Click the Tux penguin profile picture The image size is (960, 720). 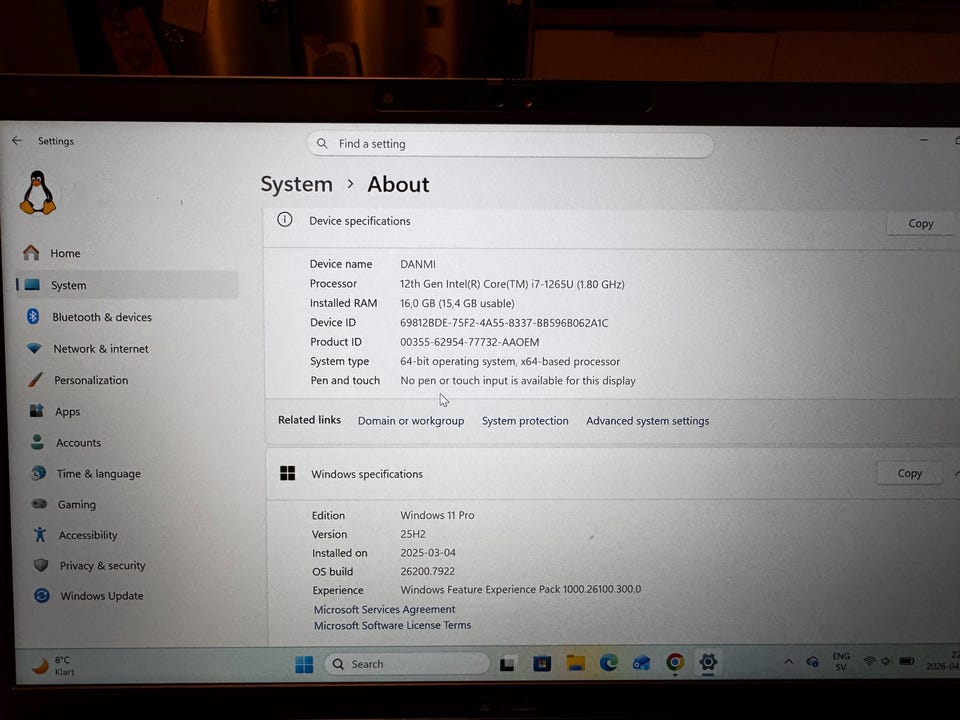click(38, 193)
